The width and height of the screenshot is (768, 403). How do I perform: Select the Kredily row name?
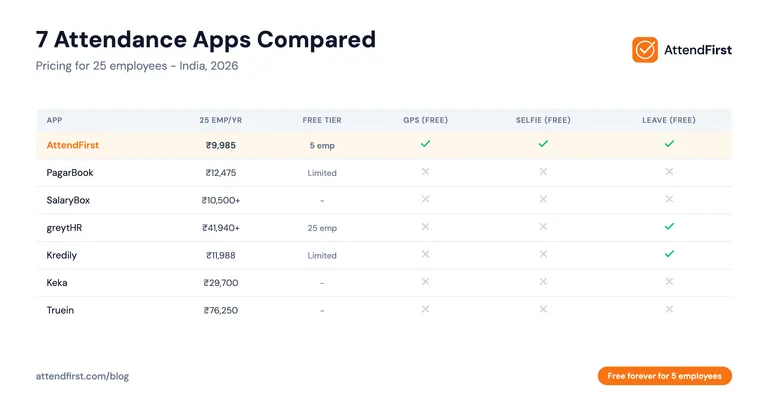[62, 255]
